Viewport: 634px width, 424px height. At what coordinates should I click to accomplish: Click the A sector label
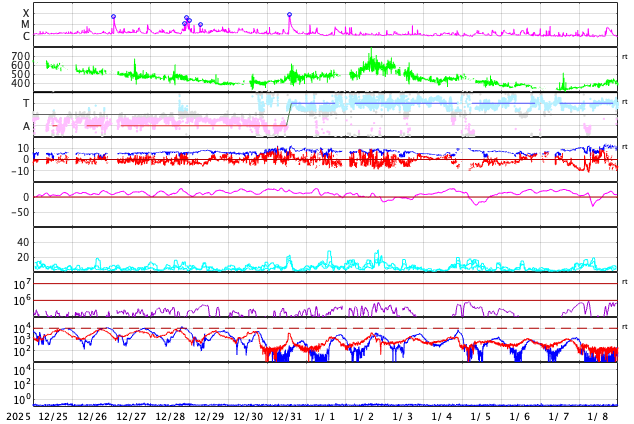(26, 126)
